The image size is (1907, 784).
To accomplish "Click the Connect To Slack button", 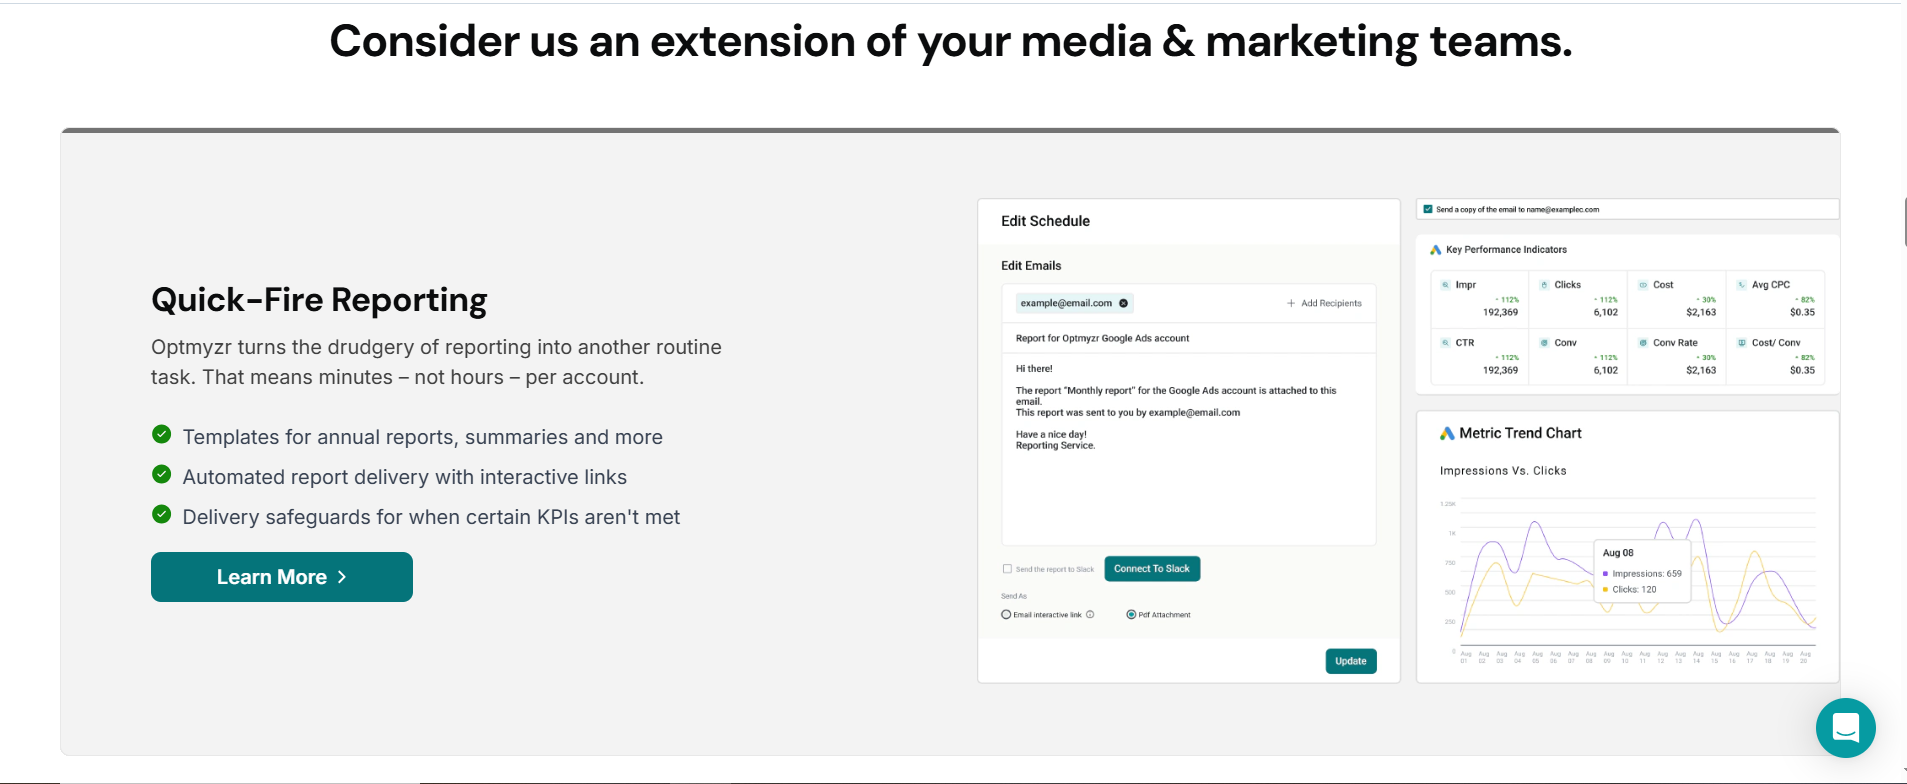I will click(1152, 569).
